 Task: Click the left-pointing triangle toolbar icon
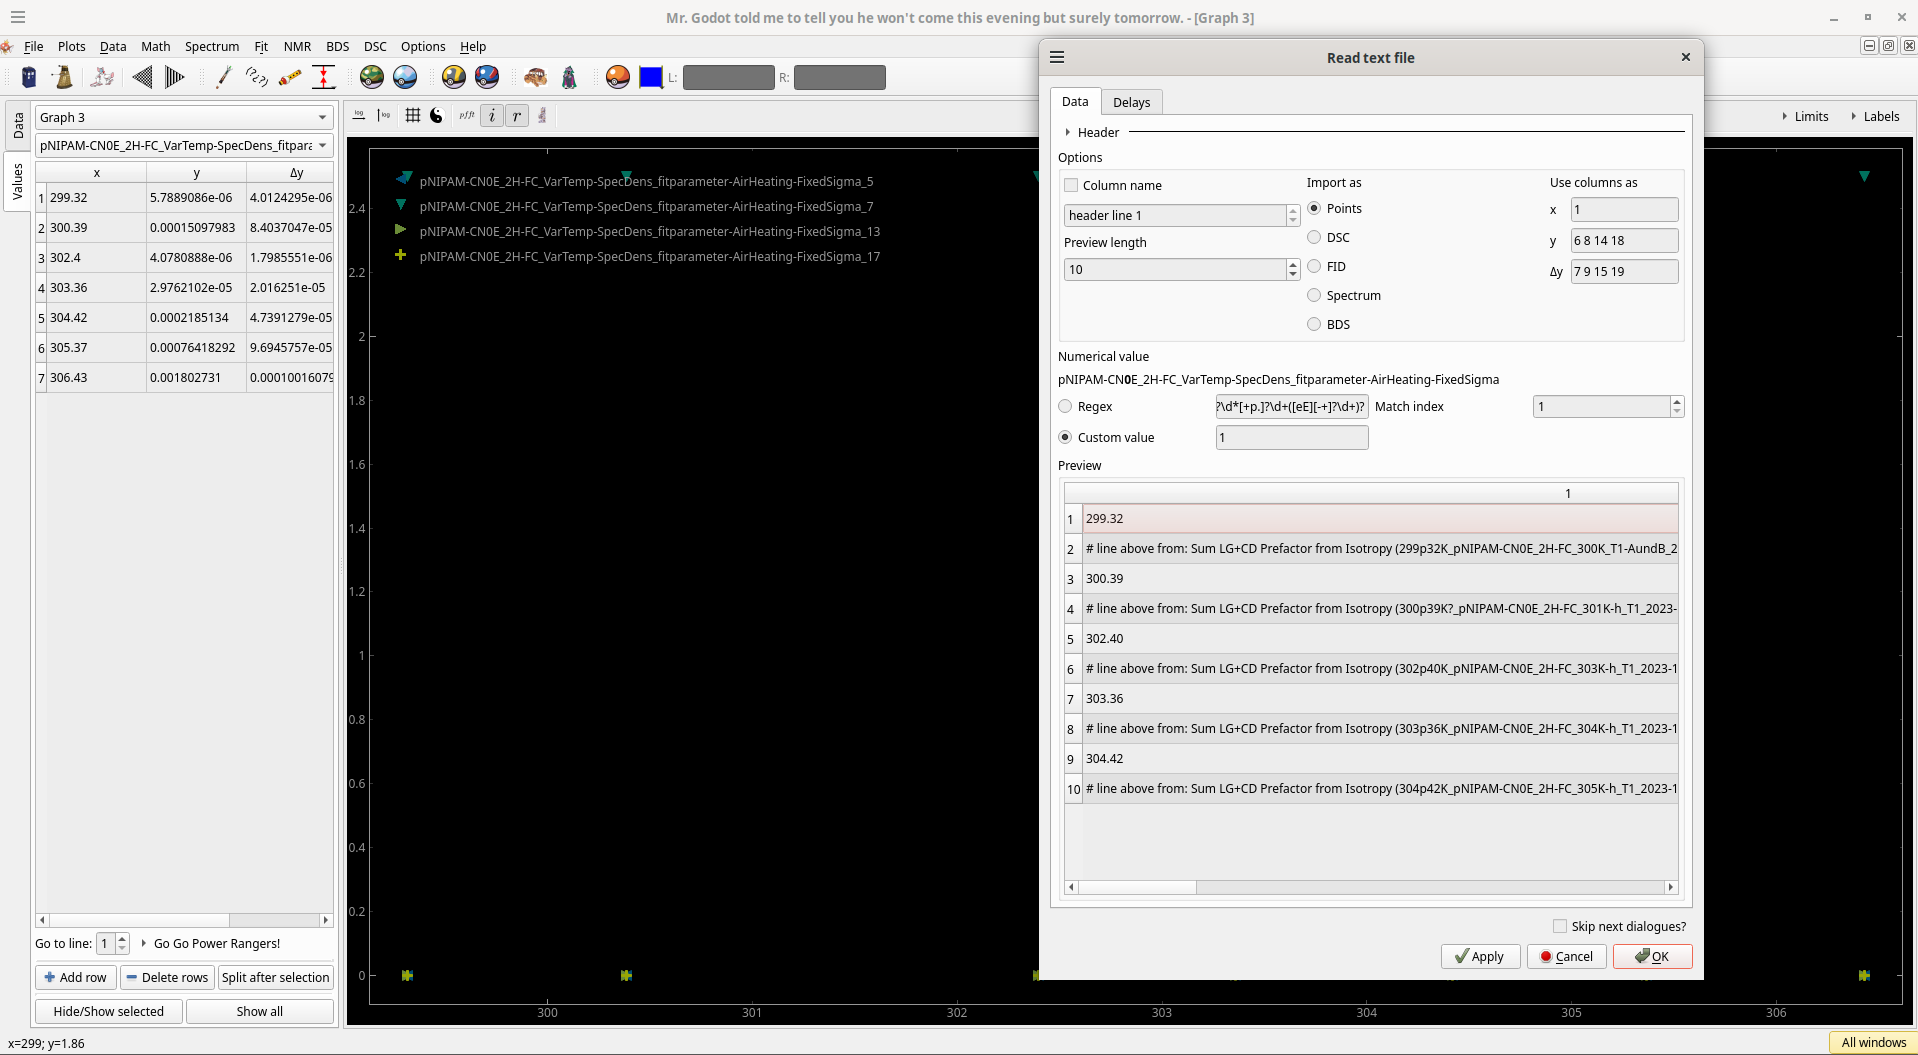pyautogui.click(x=142, y=77)
